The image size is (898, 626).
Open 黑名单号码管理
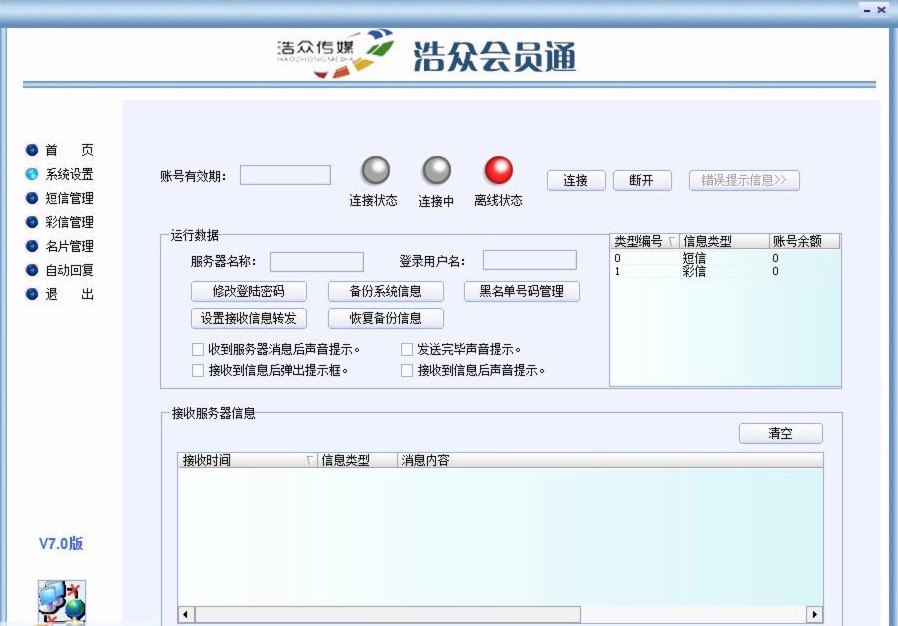pos(522,291)
